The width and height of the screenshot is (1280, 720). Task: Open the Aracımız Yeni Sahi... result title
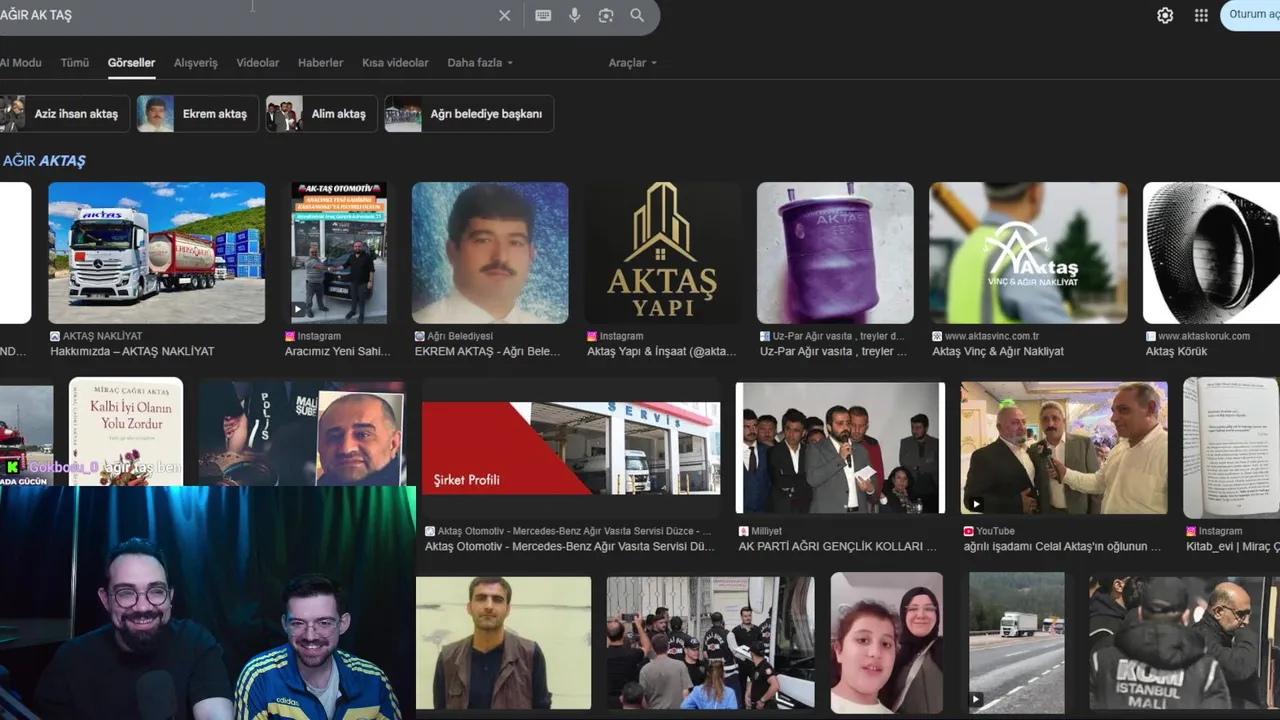[338, 351]
